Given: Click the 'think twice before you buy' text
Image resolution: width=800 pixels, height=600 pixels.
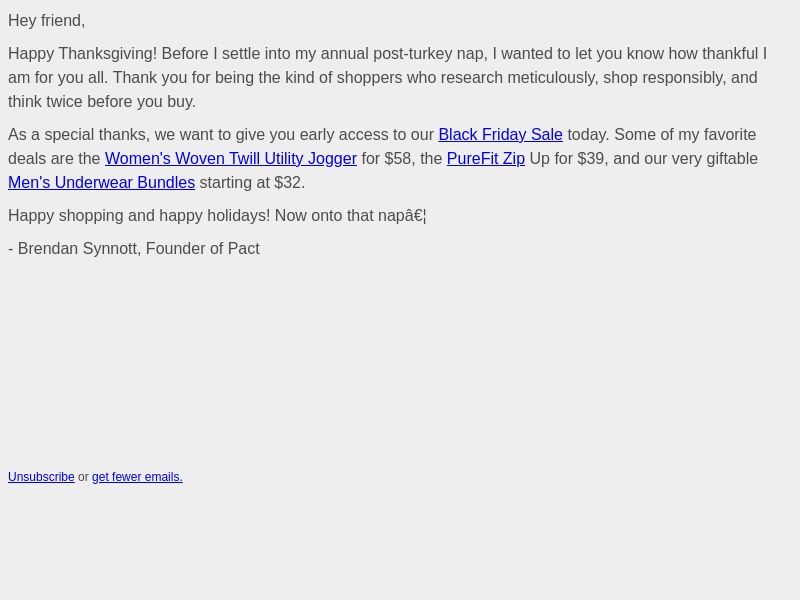Looking at the screenshot, I should click(100, 102).
